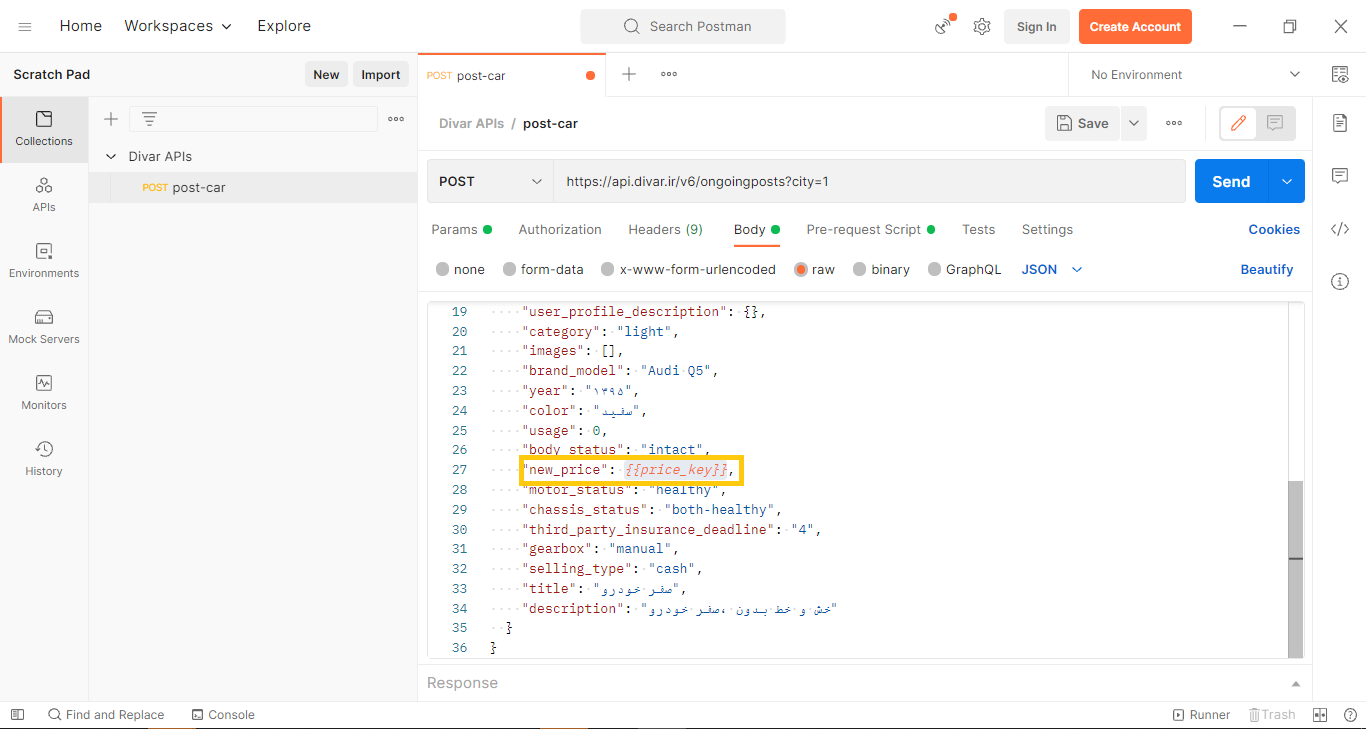Open request Info pane
The image size is (1366, 729).
(1340, 282)
